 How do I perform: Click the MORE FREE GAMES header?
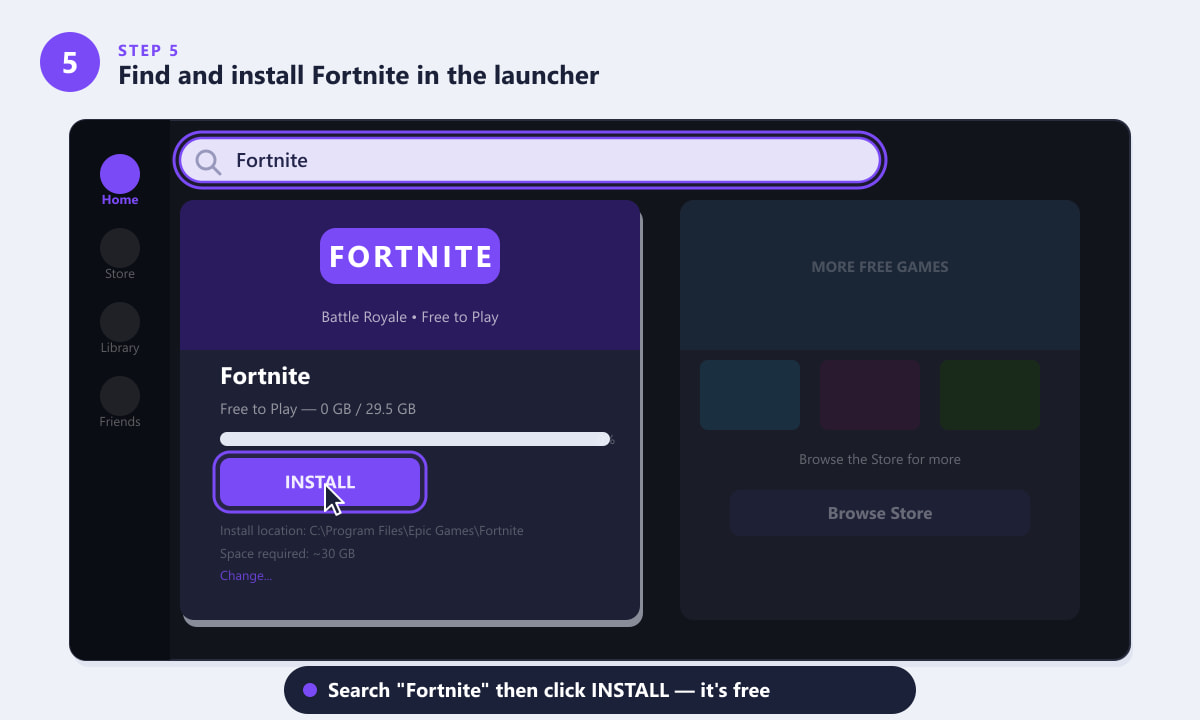click(880, 267)
